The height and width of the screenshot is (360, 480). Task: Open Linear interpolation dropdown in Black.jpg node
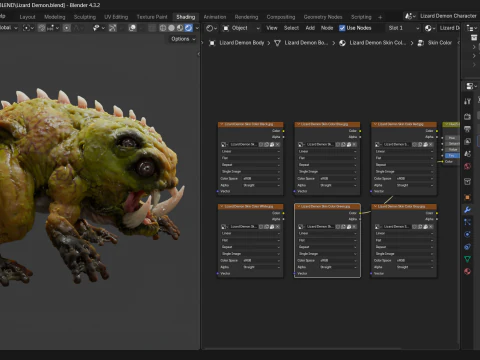[x=250, y=151]
